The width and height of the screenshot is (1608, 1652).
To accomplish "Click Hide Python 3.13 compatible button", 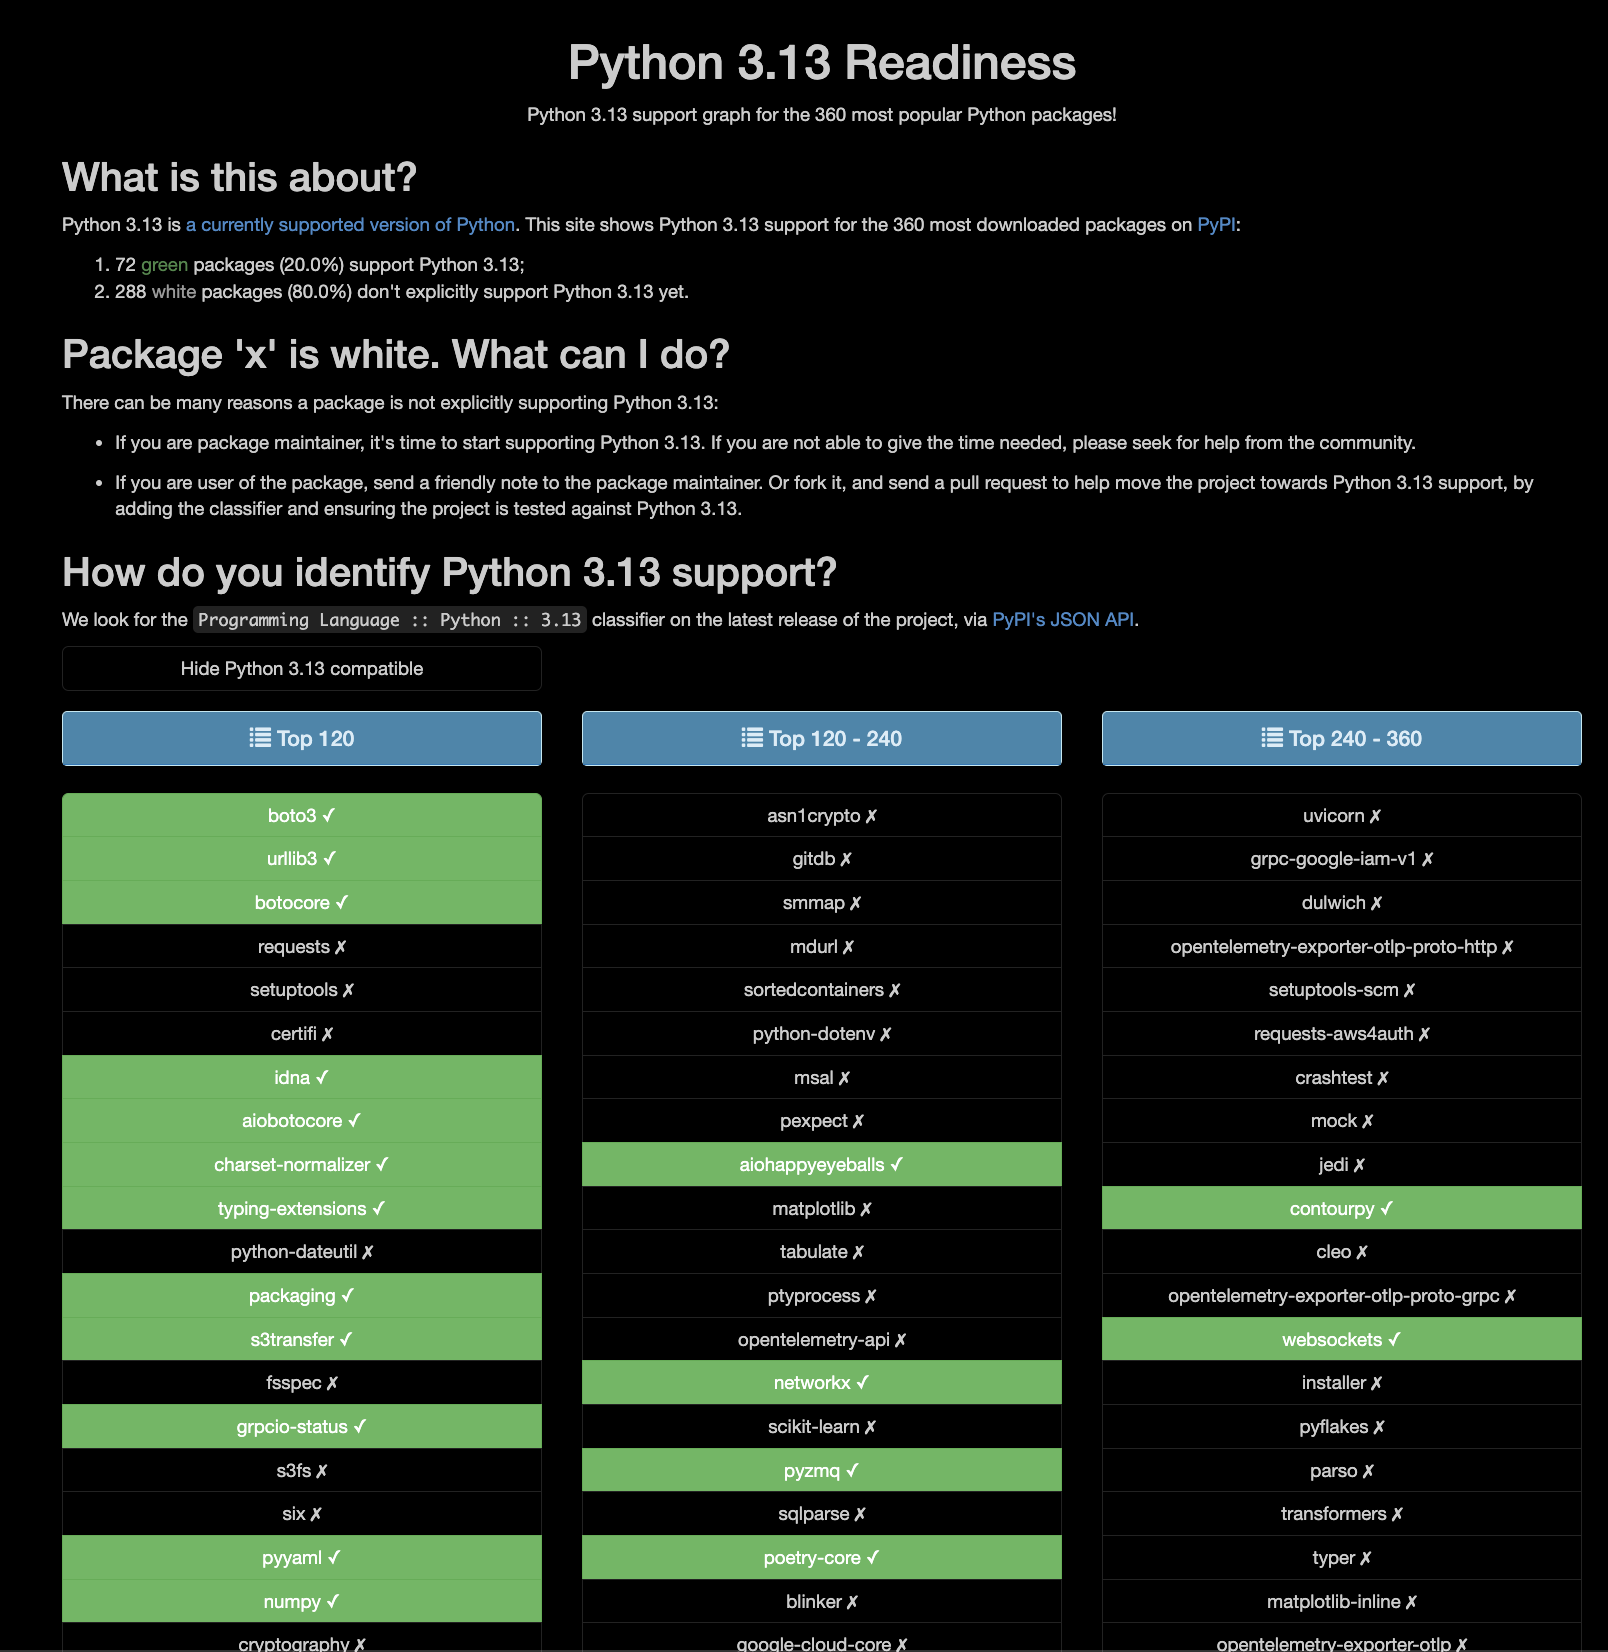I will 302,669.
